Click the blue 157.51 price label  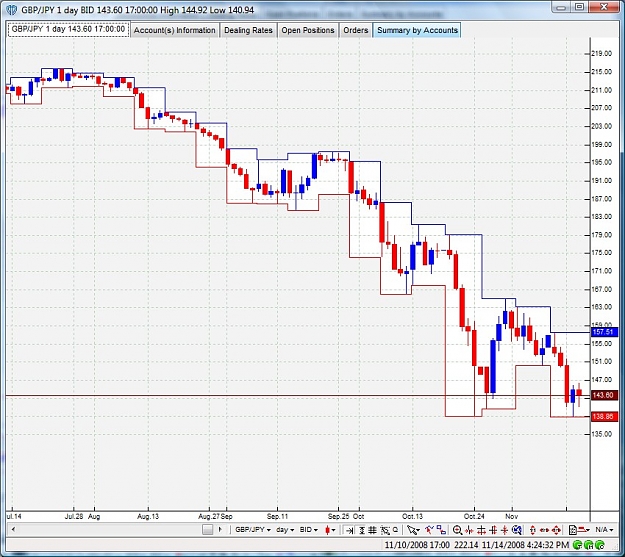point(602,332)
